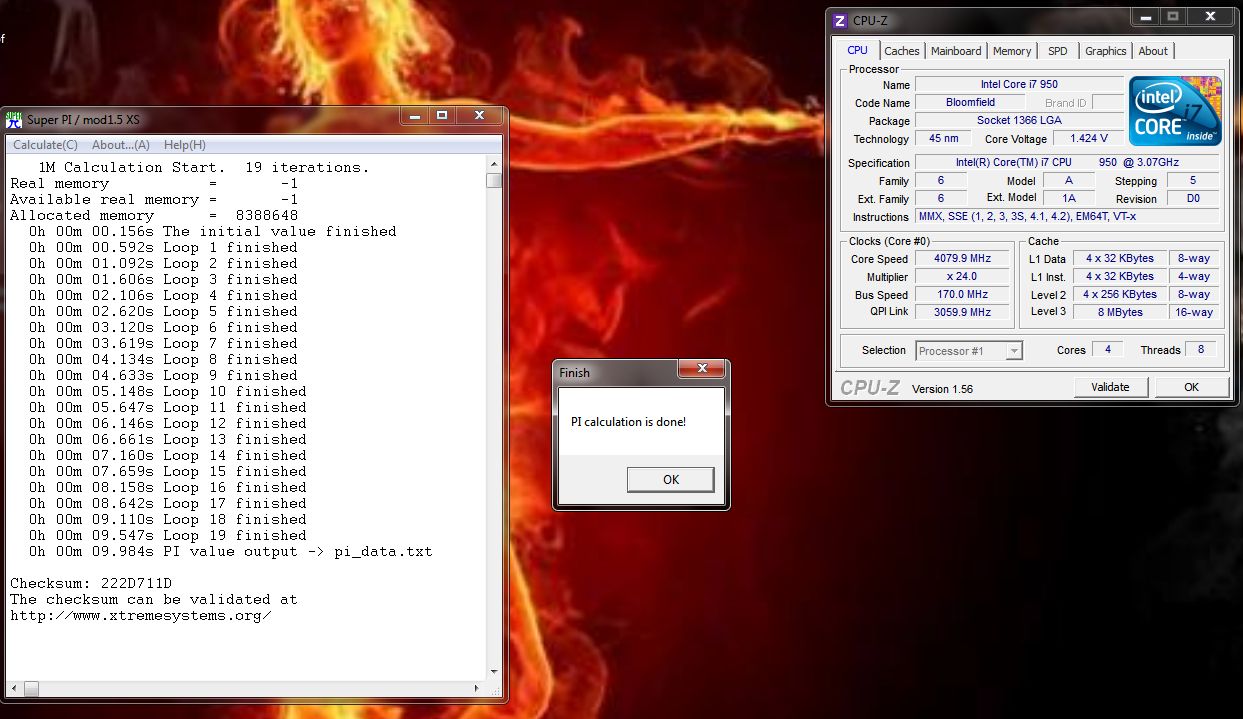Close the Finish dialog with the X

[701, 371]
